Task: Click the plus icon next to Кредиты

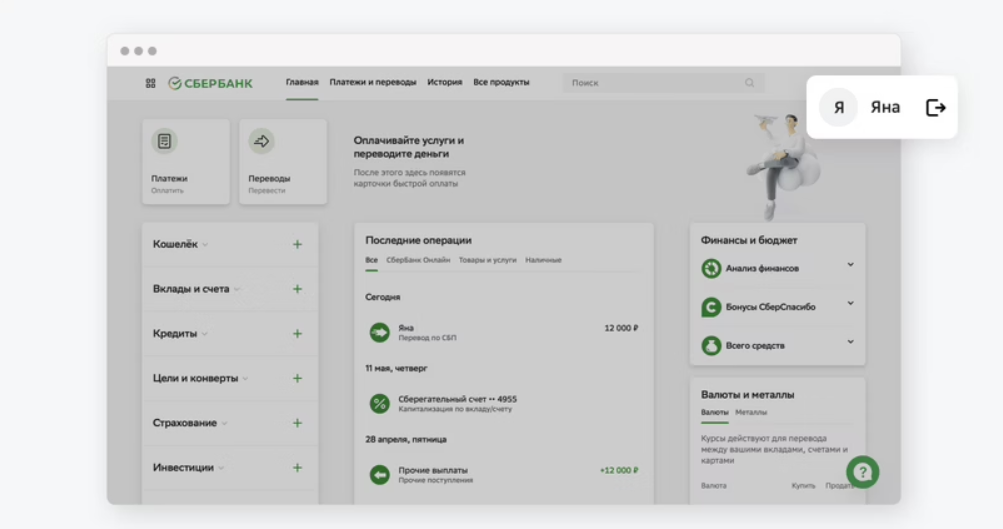Action: (x=297, y=334)
